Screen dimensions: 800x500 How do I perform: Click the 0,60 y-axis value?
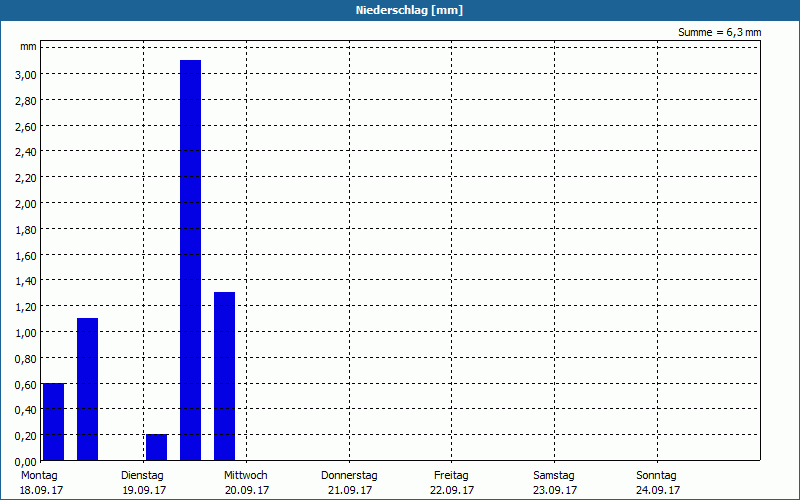26,384
